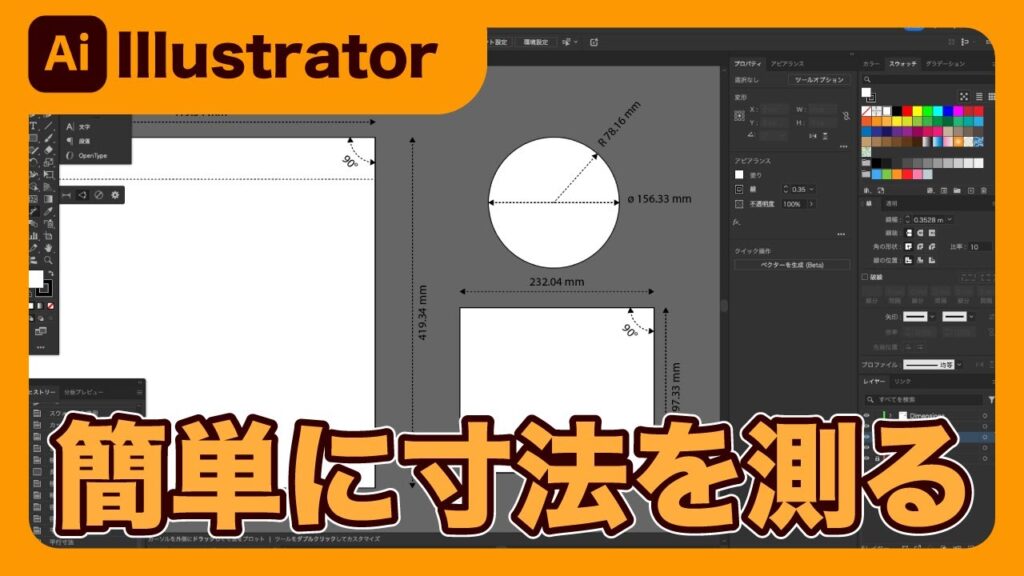Choose the distance dimension tool in flyout
This screenshot has width=1024, height=576.
pos(66,195)
